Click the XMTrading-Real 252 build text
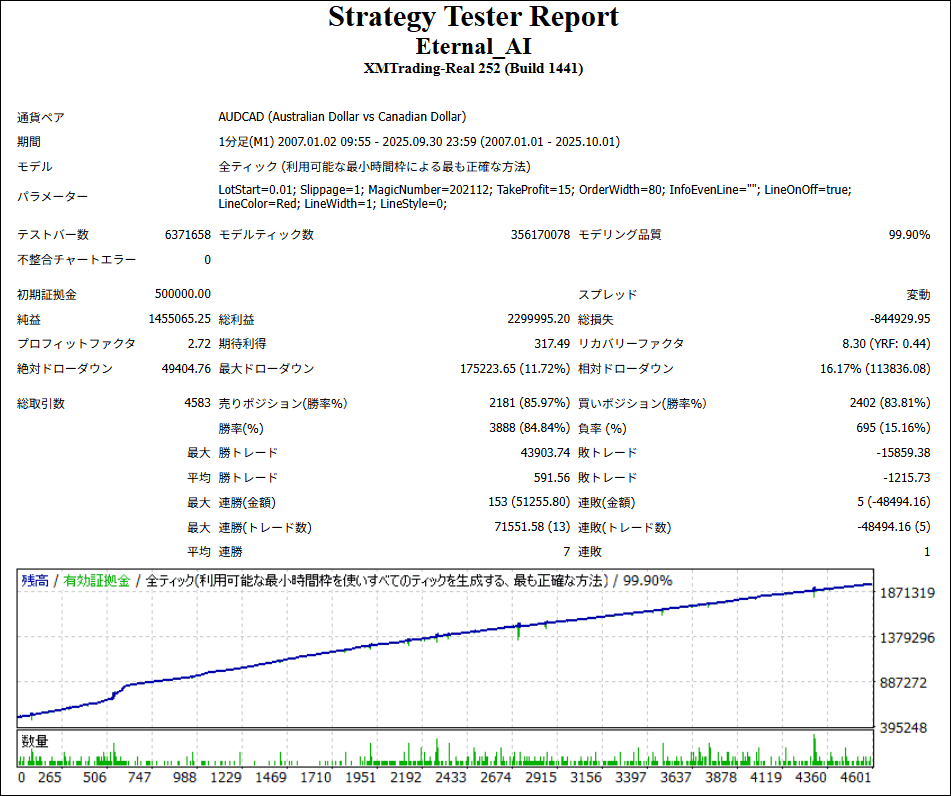951x796 pixels. point(473,68)
